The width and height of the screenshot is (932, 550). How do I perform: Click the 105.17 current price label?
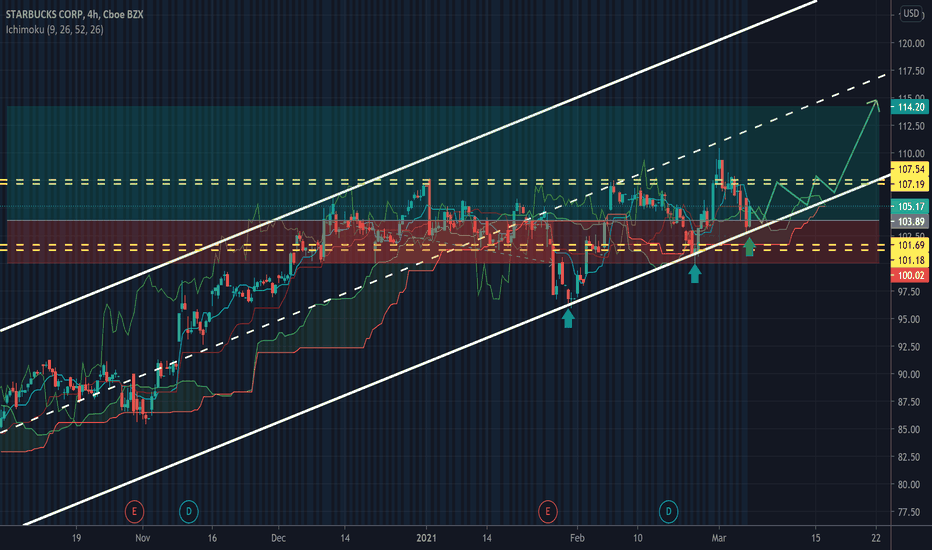(910, 206)
